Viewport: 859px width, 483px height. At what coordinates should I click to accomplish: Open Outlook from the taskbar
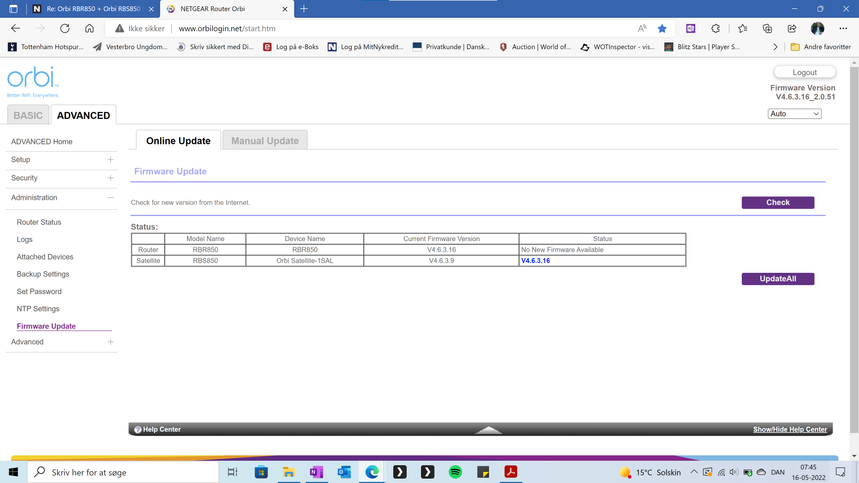click(x=344, y=472)
